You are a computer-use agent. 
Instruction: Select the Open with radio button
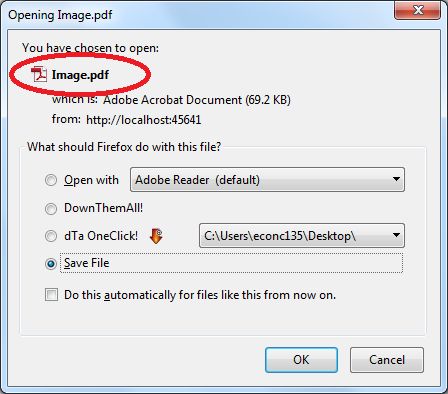coord(51,180)
